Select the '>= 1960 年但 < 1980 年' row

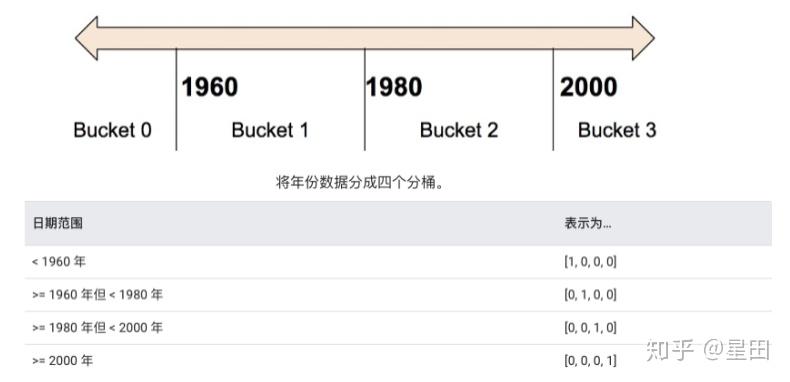click(x=398, y=295)
